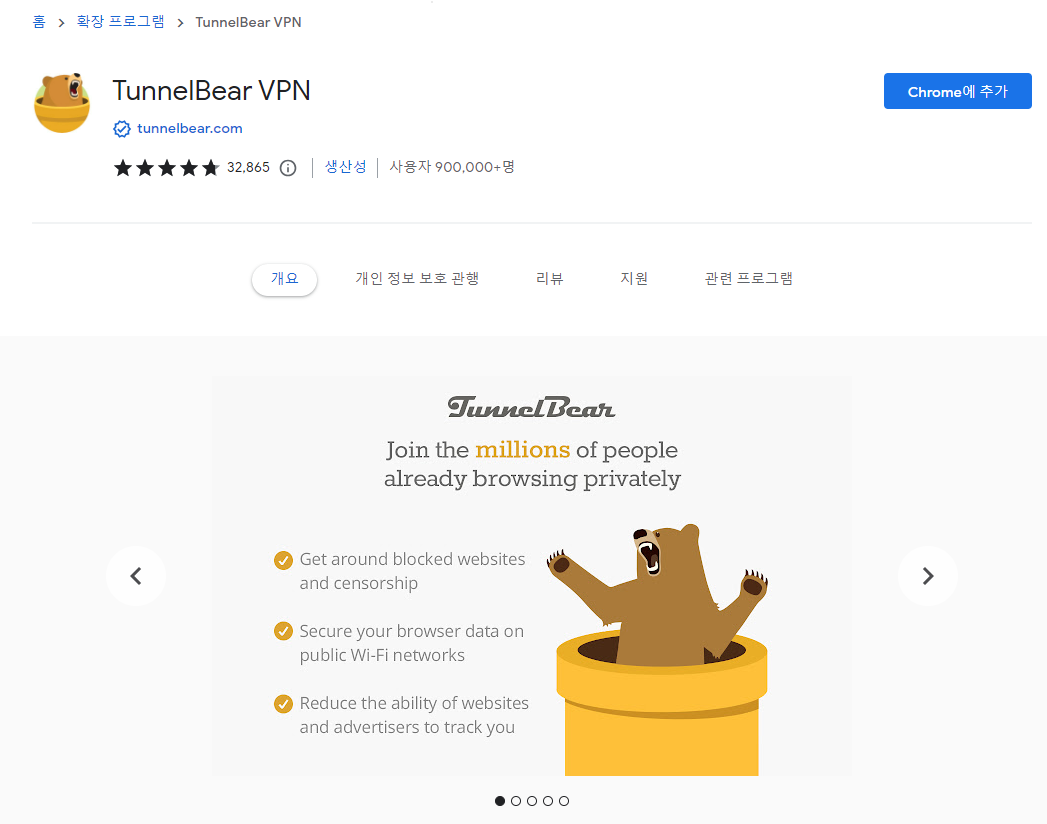Screen dimensions: 1047x824
Task: Select the second carousel dot
Action: tap(515, 801)
